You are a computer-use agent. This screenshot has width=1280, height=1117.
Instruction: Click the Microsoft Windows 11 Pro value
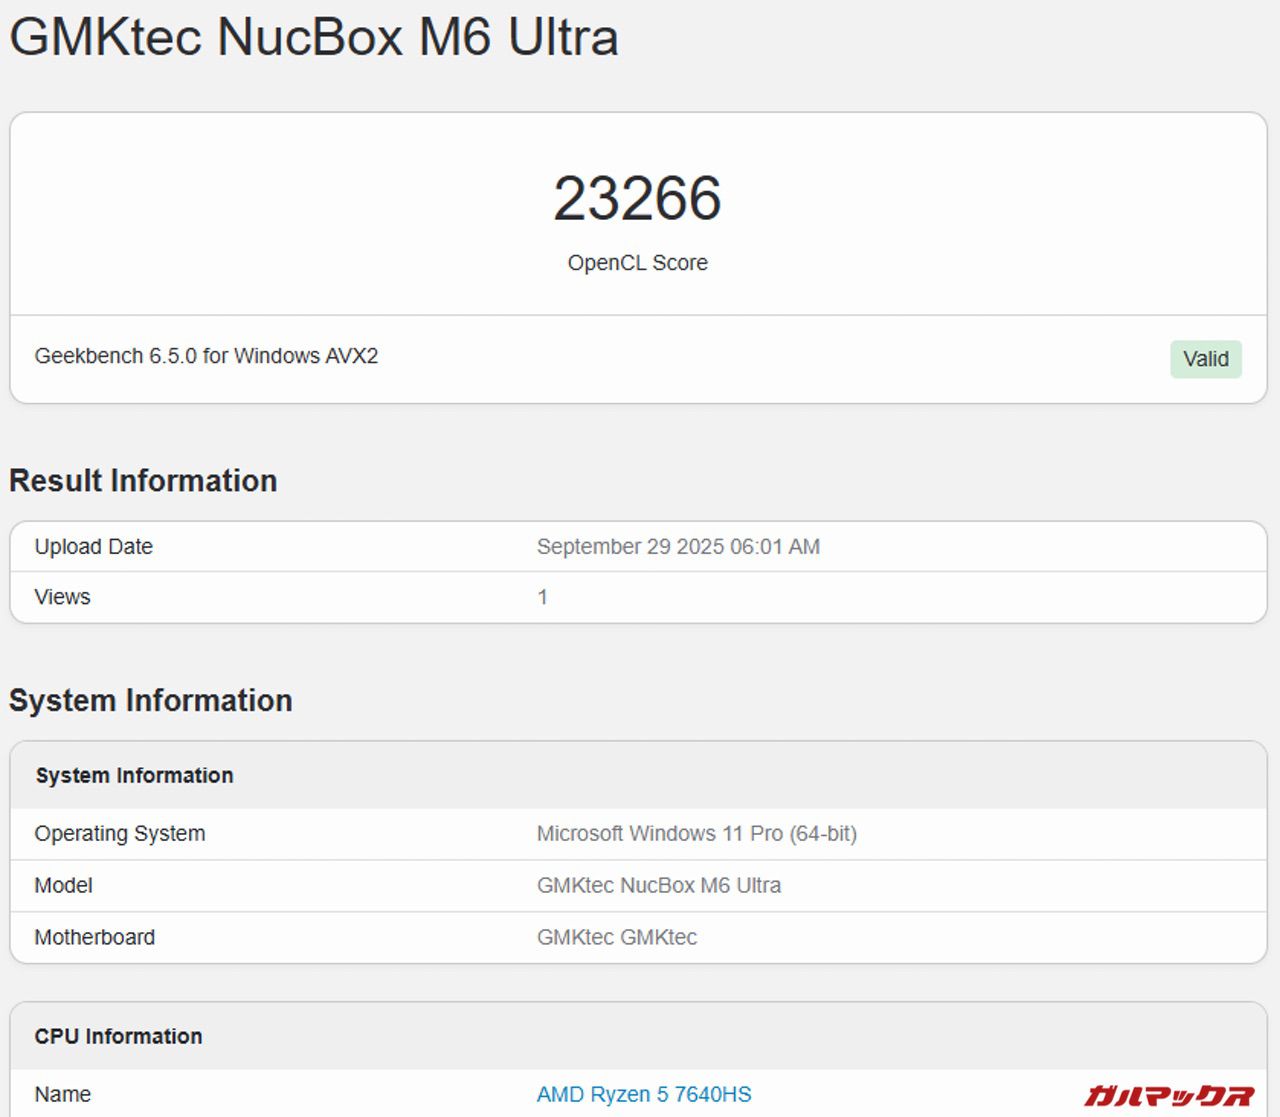point(696,834)
